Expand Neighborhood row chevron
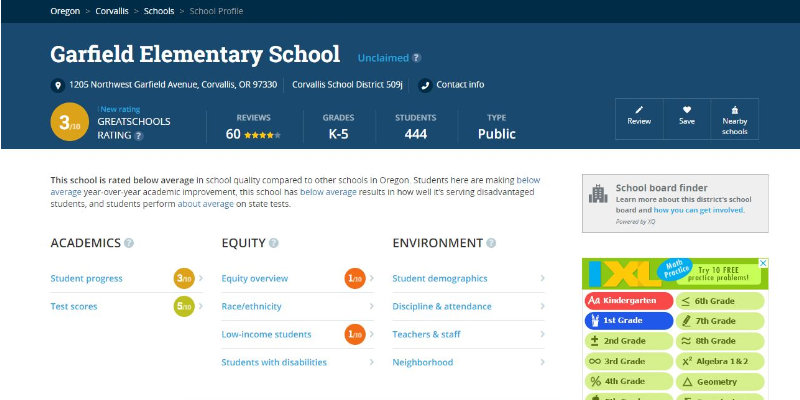800x400 pixels. [x=542, y=363]
